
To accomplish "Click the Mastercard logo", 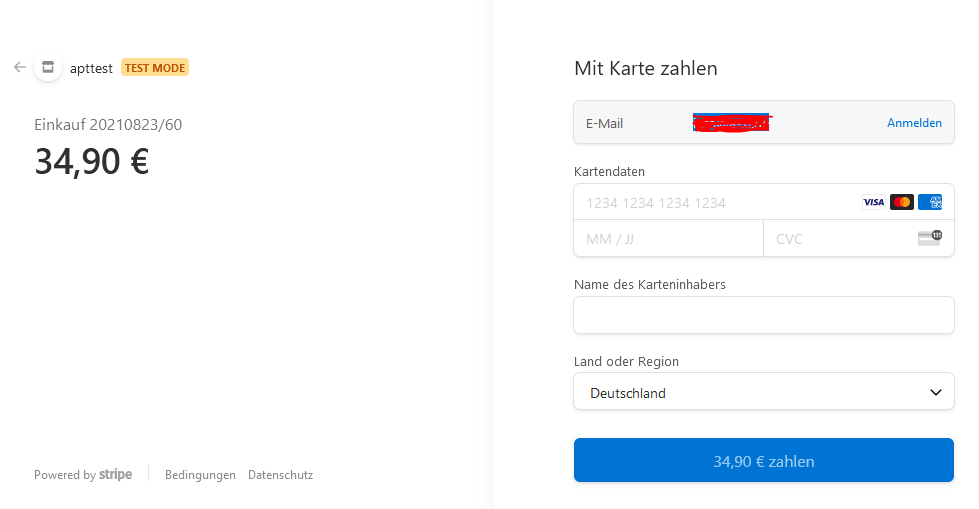I will 901,202.
